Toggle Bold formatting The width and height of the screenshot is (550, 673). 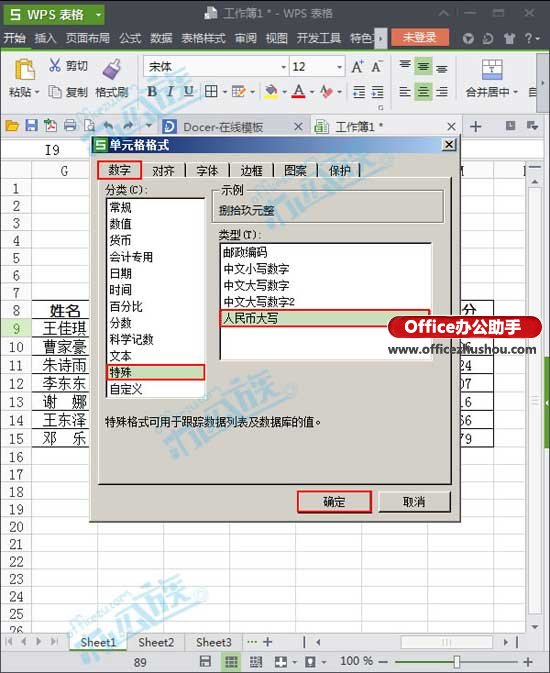coord(152,91)
